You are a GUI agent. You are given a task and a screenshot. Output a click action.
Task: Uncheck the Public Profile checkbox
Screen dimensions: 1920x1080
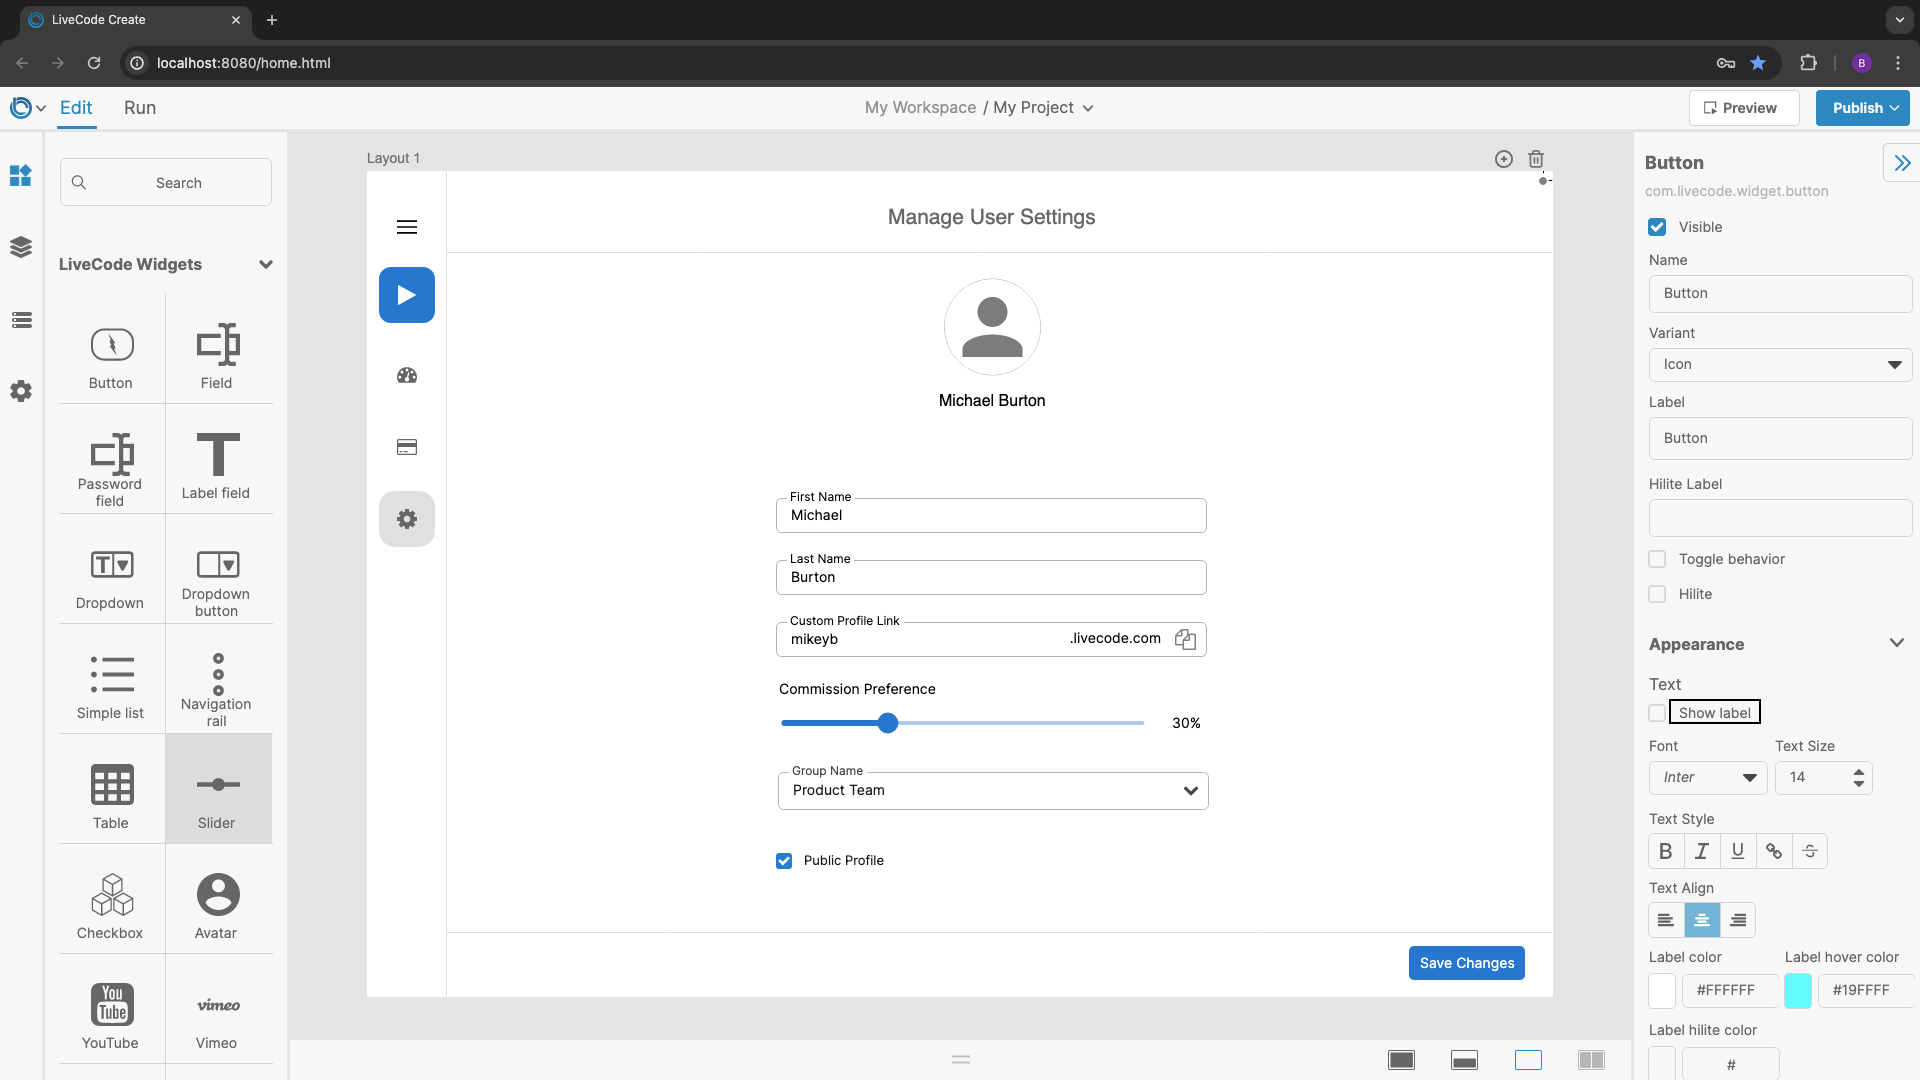pos(784,861)
